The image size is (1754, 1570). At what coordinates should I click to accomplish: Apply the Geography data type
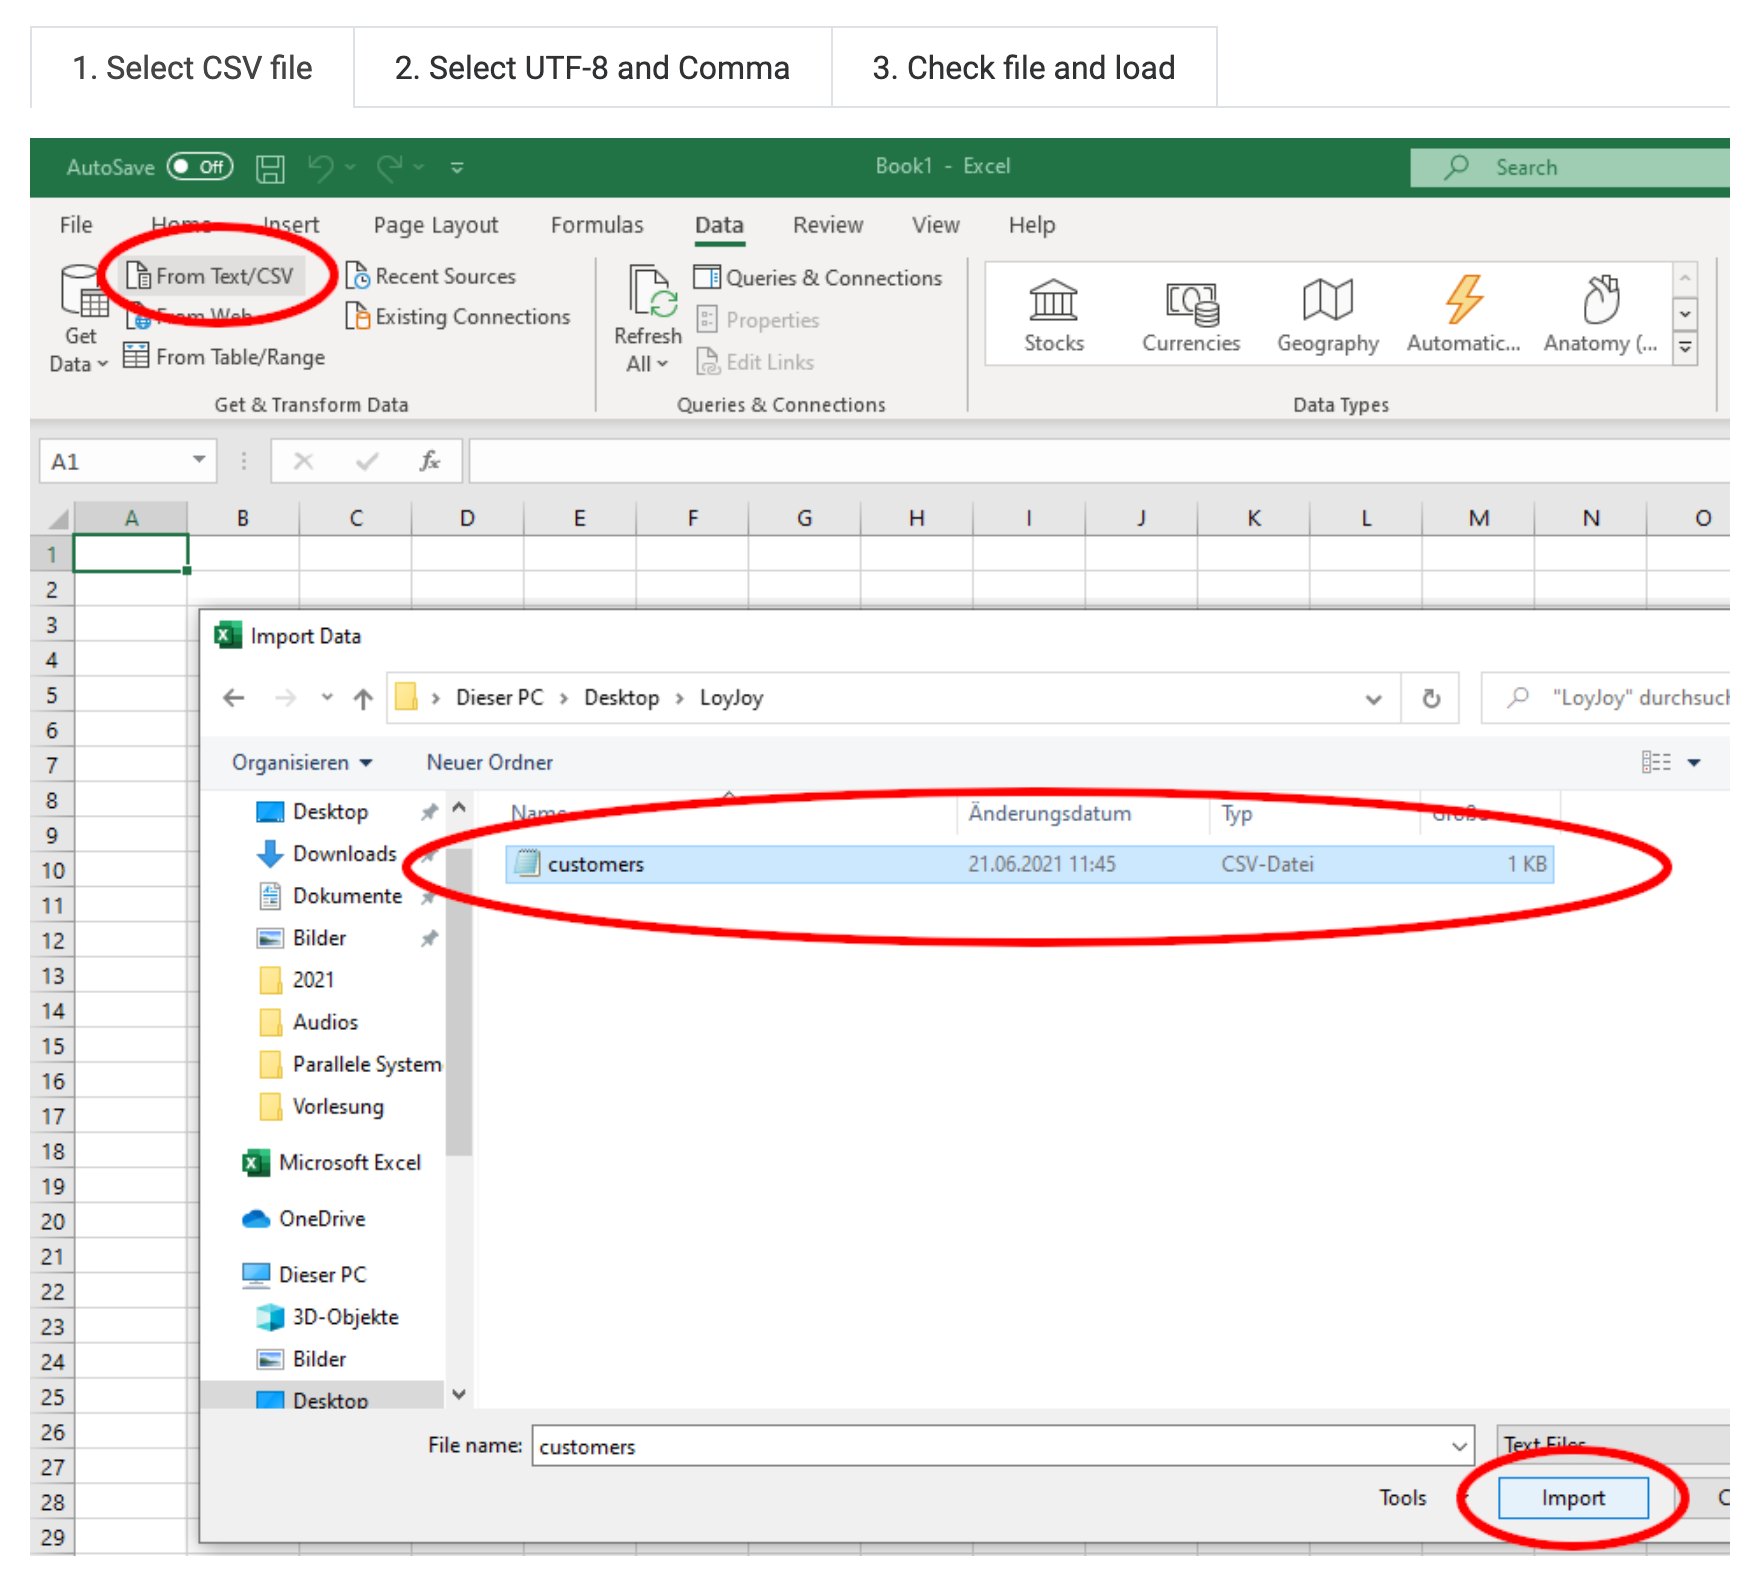coord(1326,313)
